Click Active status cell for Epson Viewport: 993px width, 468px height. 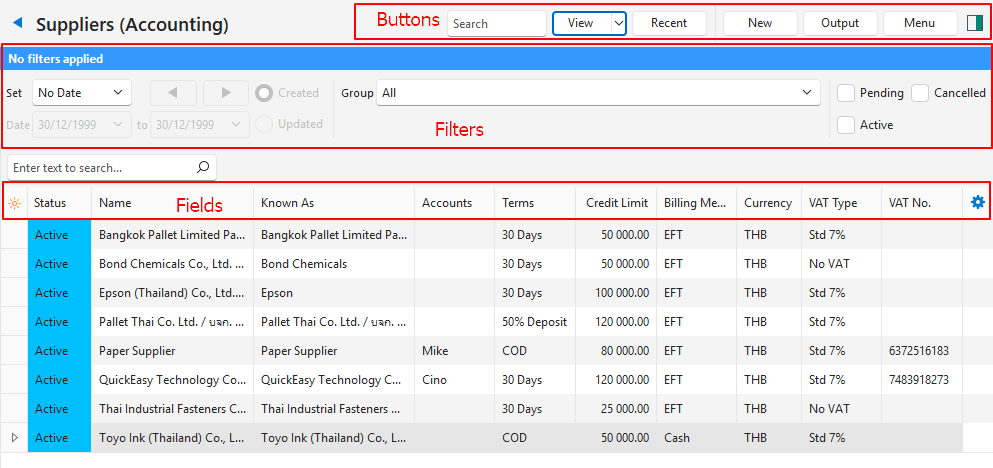click(52, 293)
